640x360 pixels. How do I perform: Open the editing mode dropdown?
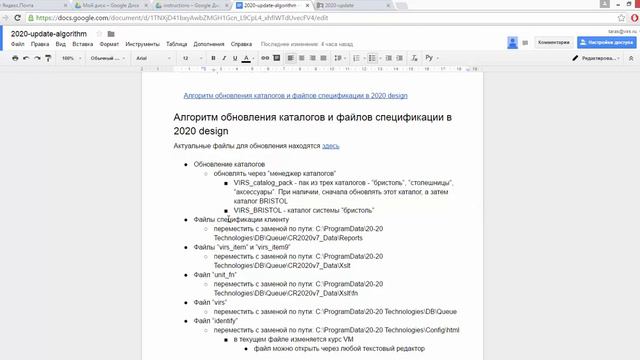pos(596,58)
